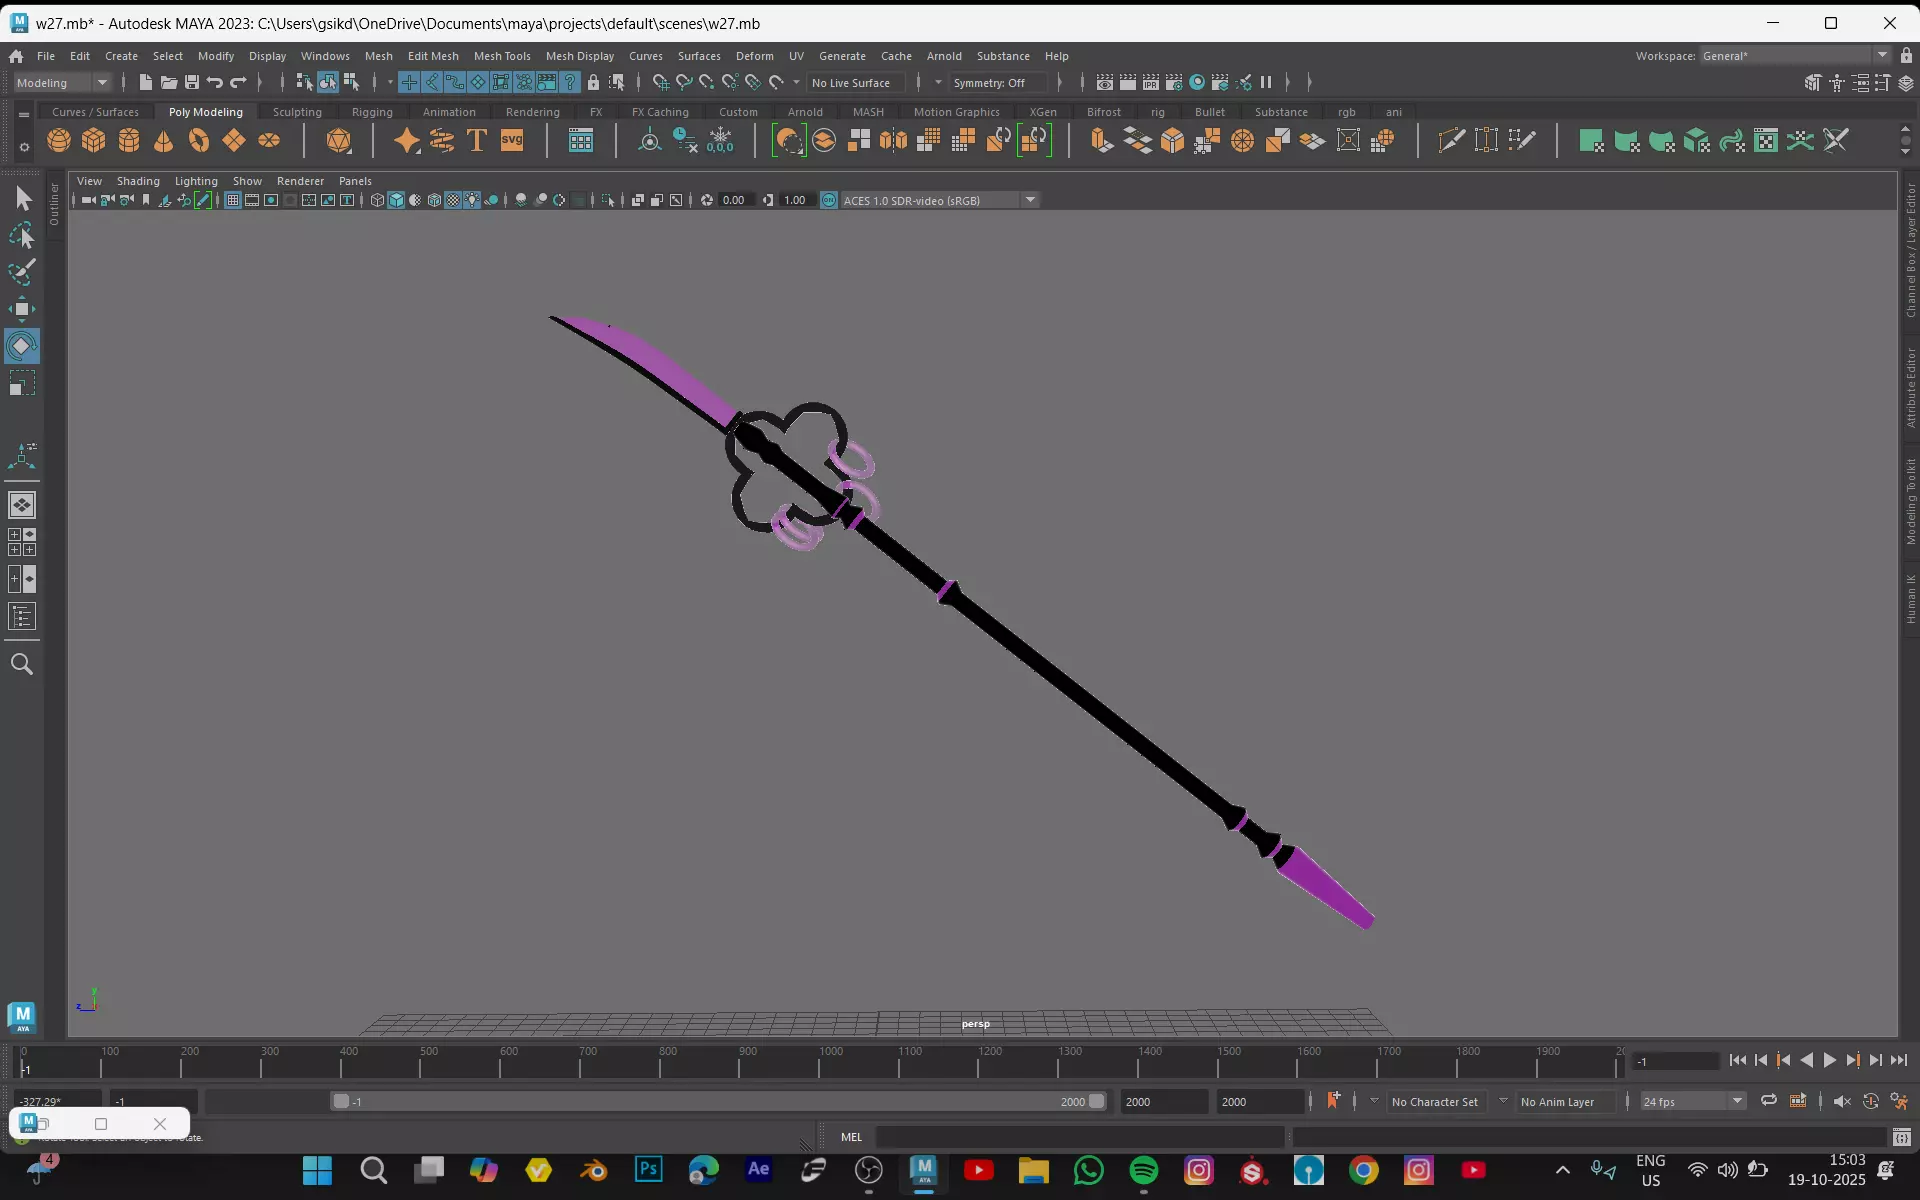Viewport: 1920px width, 1200px height.
Task: Click the range slider bar
Action: (719, 1101)
